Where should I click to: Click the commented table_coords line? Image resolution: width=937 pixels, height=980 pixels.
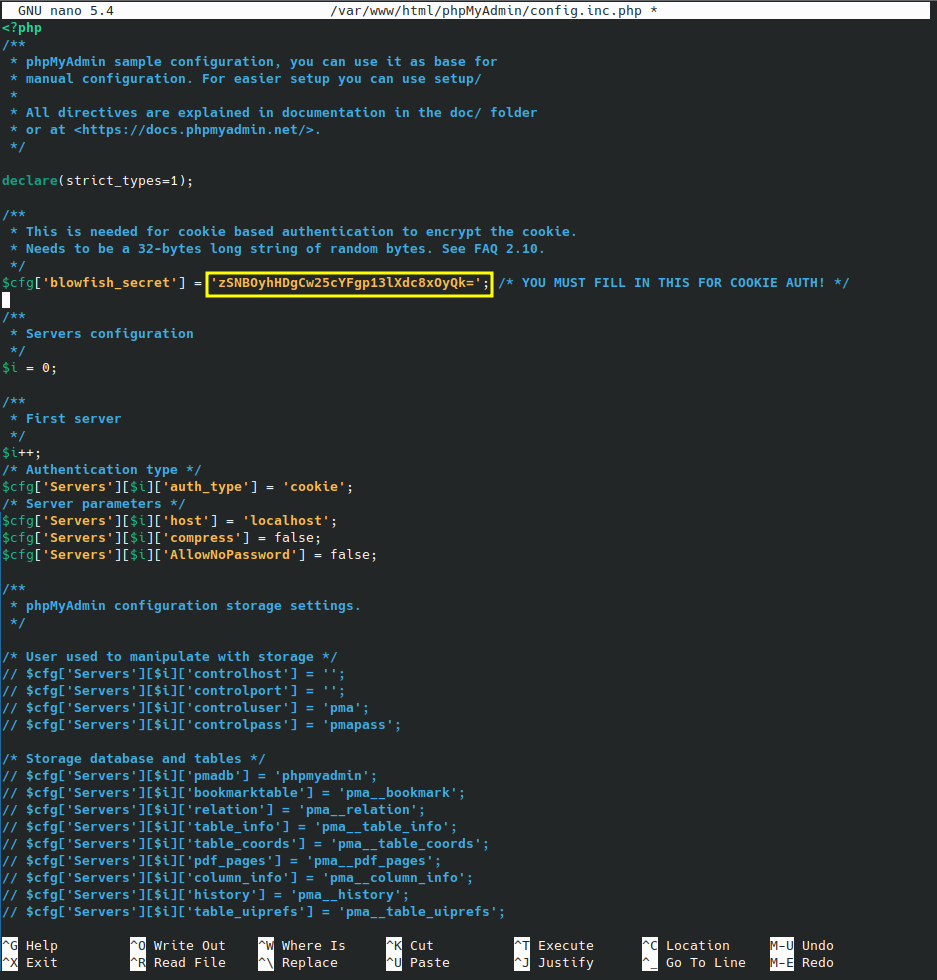point(246,844)
